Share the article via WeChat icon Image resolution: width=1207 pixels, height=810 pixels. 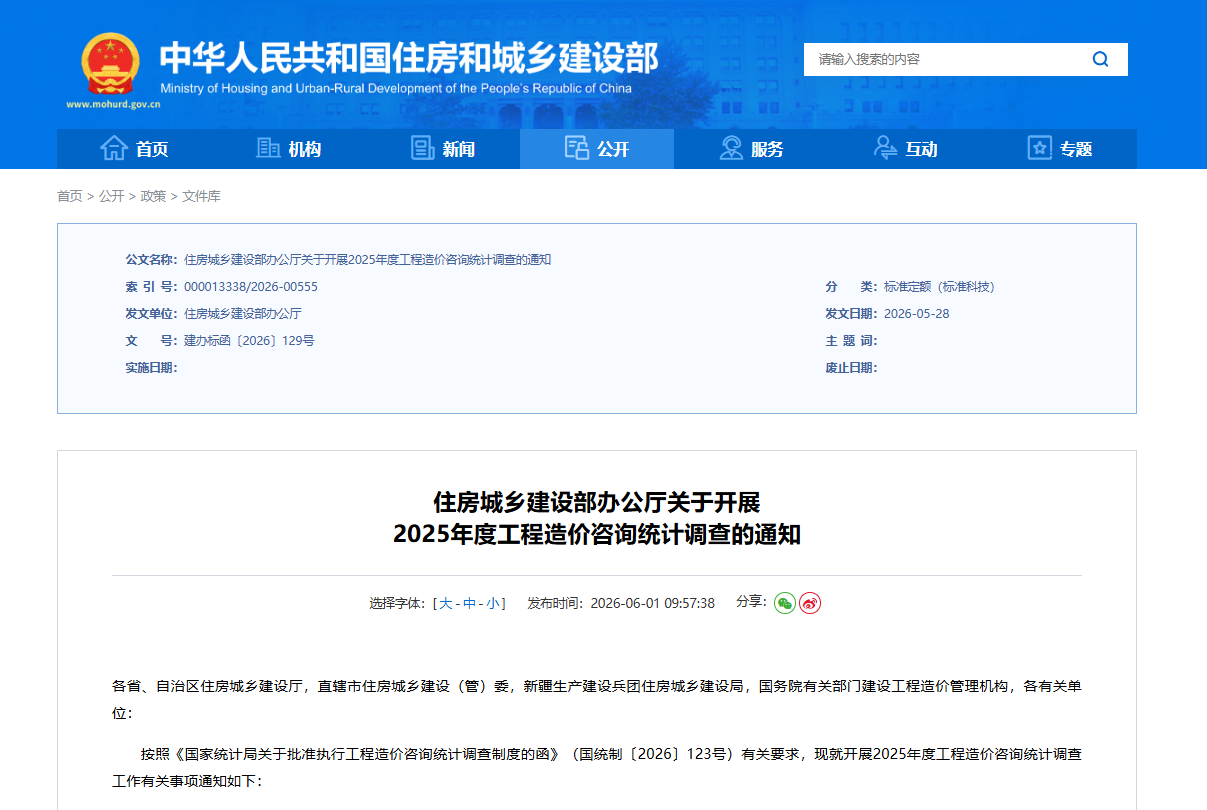785,603
